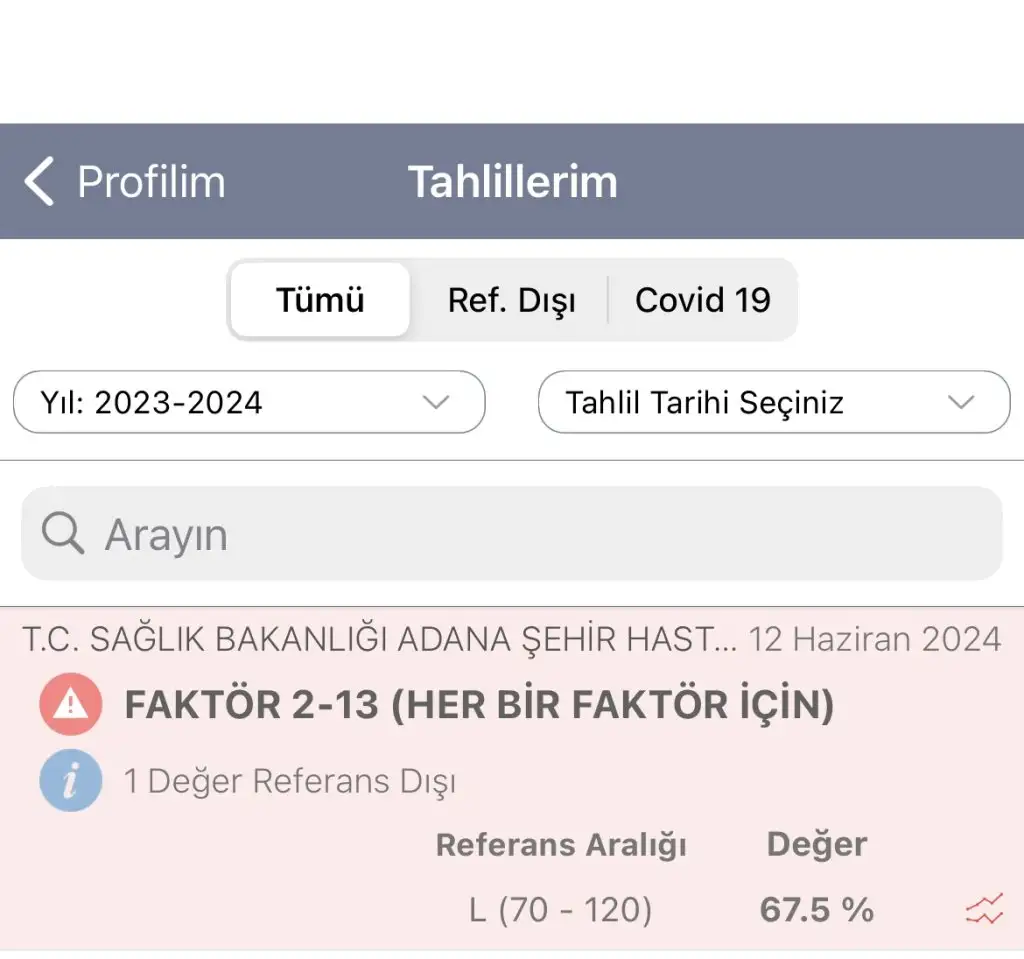Switch to the Ref. Dışı tab
This screenshot has height=959, width=1024.
[x=511, y=300]
